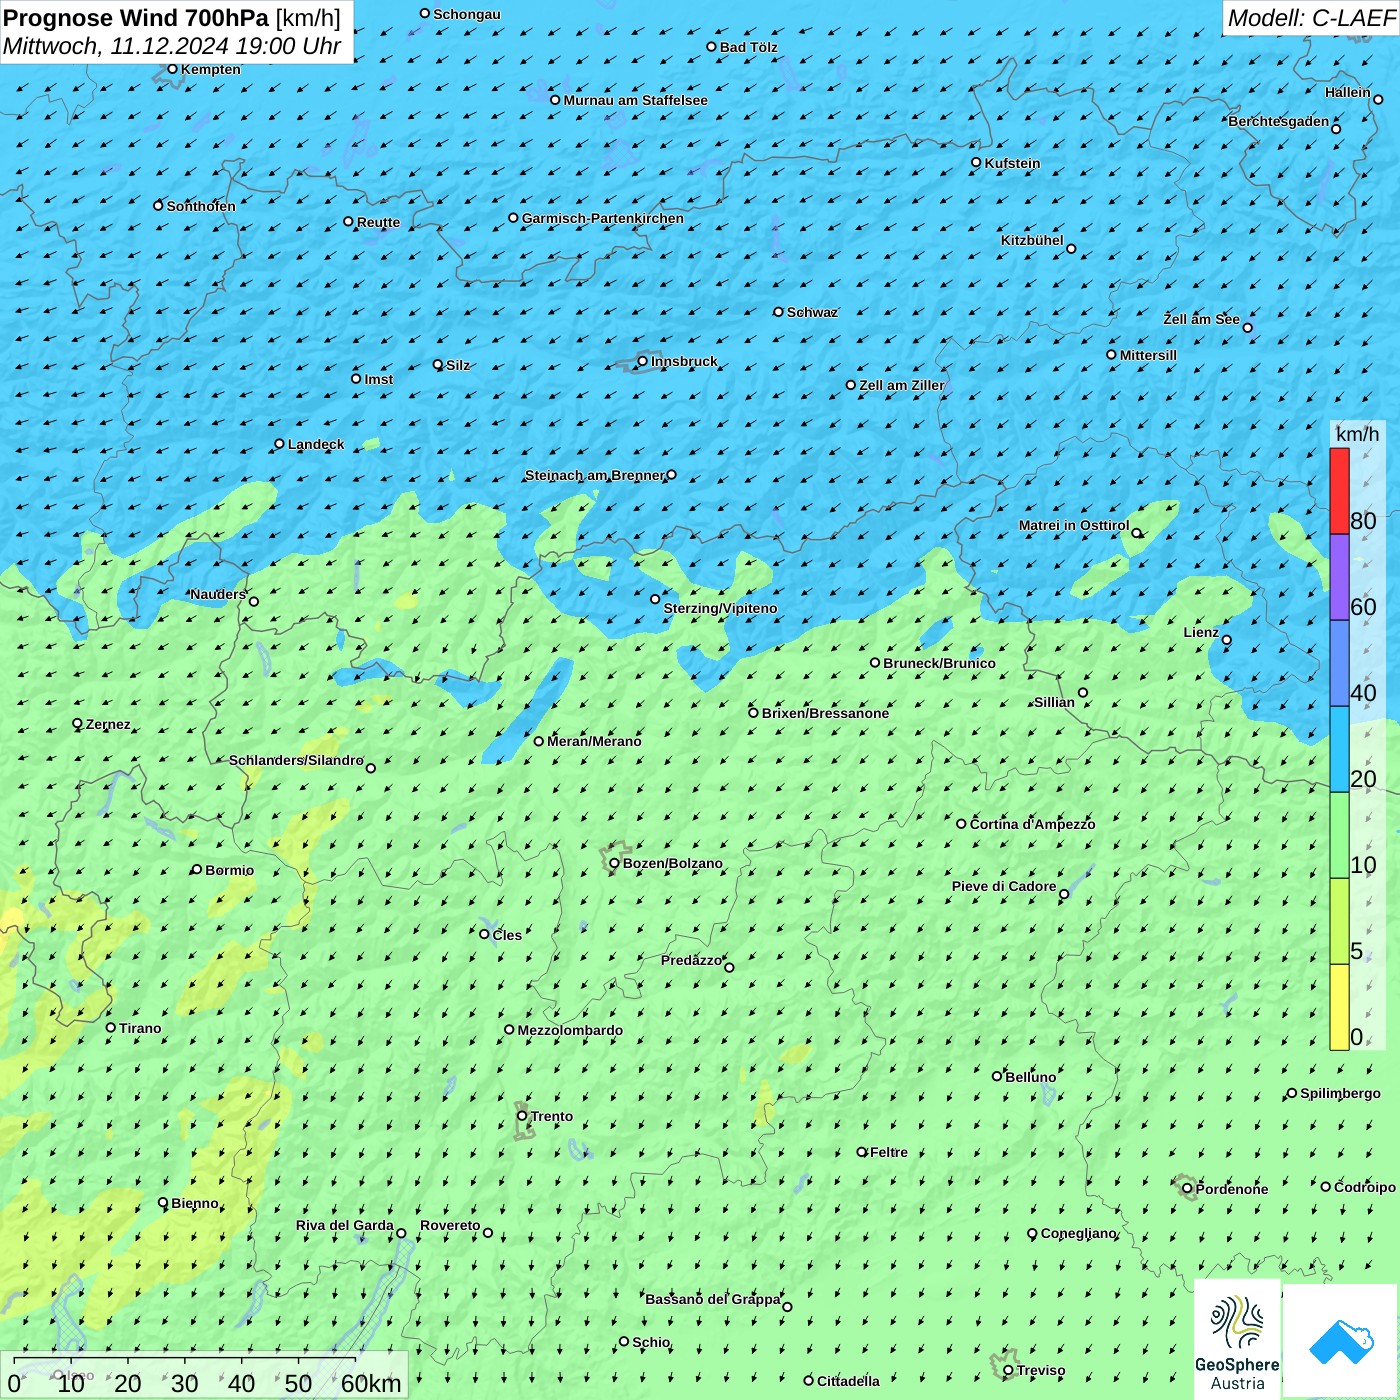Click the Feltre location dot
Image resolution: width=1400 pixels, height=1400 pixels.
pyautogui.click(x=861, y=1152)
